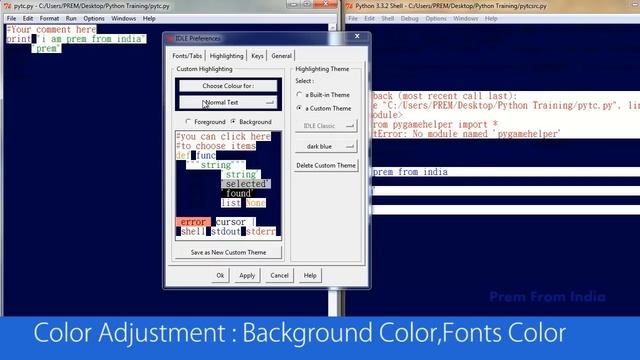This screenshot has height=360, width=640.
Task: Click 'stderr' sample in highlight preview
Action: [261, 231]
